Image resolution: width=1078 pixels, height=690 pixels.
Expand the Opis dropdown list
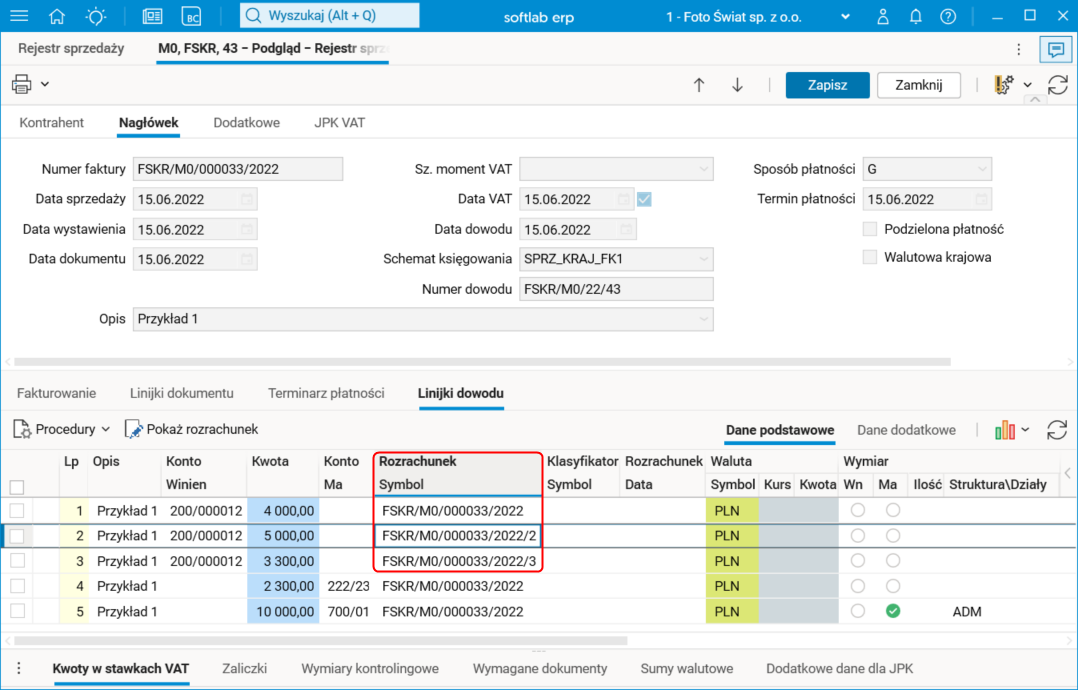pyautogui.click(x=703, y=319)
